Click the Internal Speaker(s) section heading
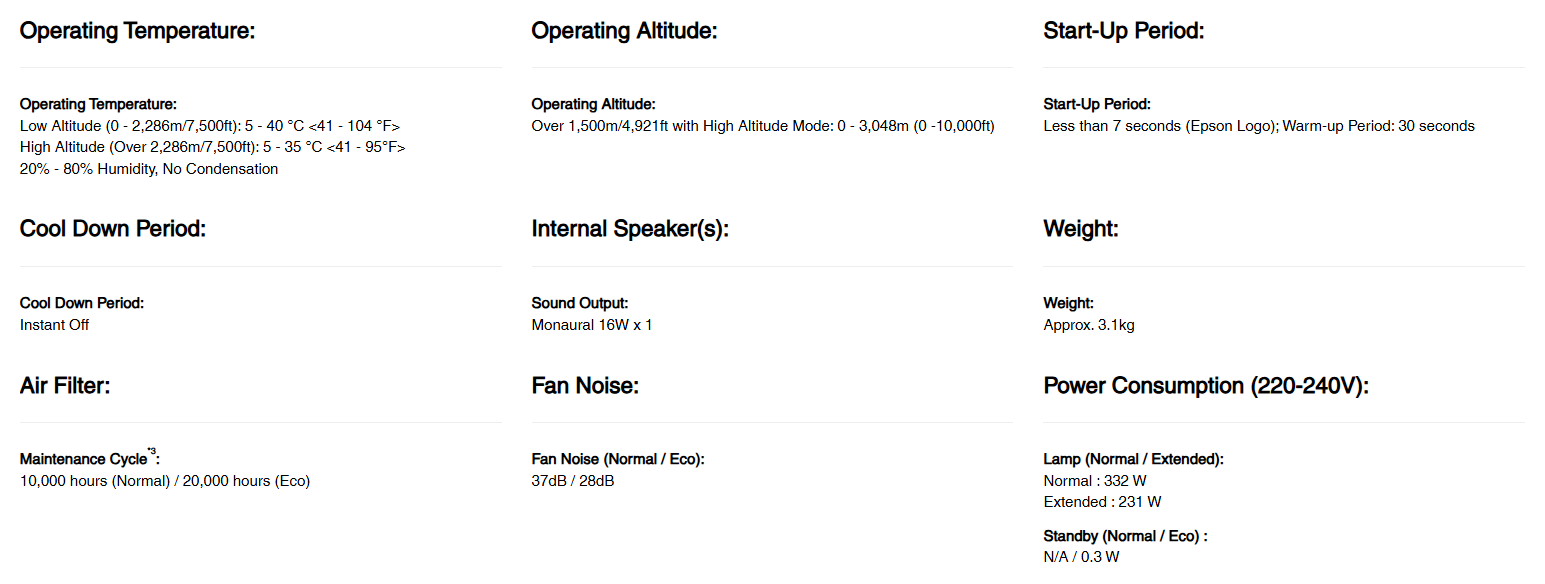 pyautogui.click(x=630, y=229)
